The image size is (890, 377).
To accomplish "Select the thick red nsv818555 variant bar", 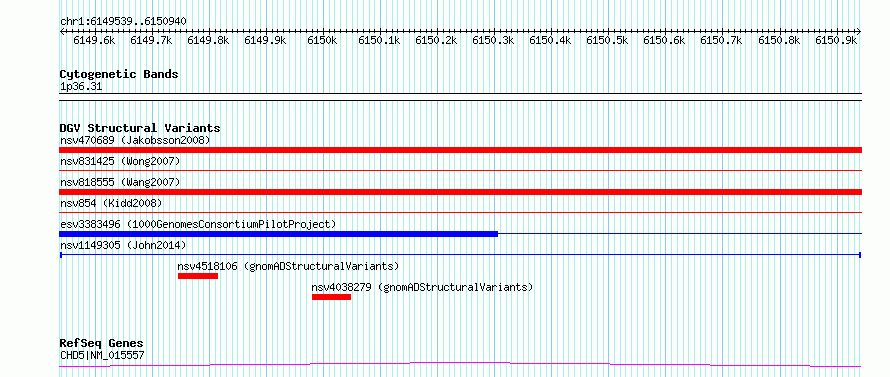I will 460,192.
